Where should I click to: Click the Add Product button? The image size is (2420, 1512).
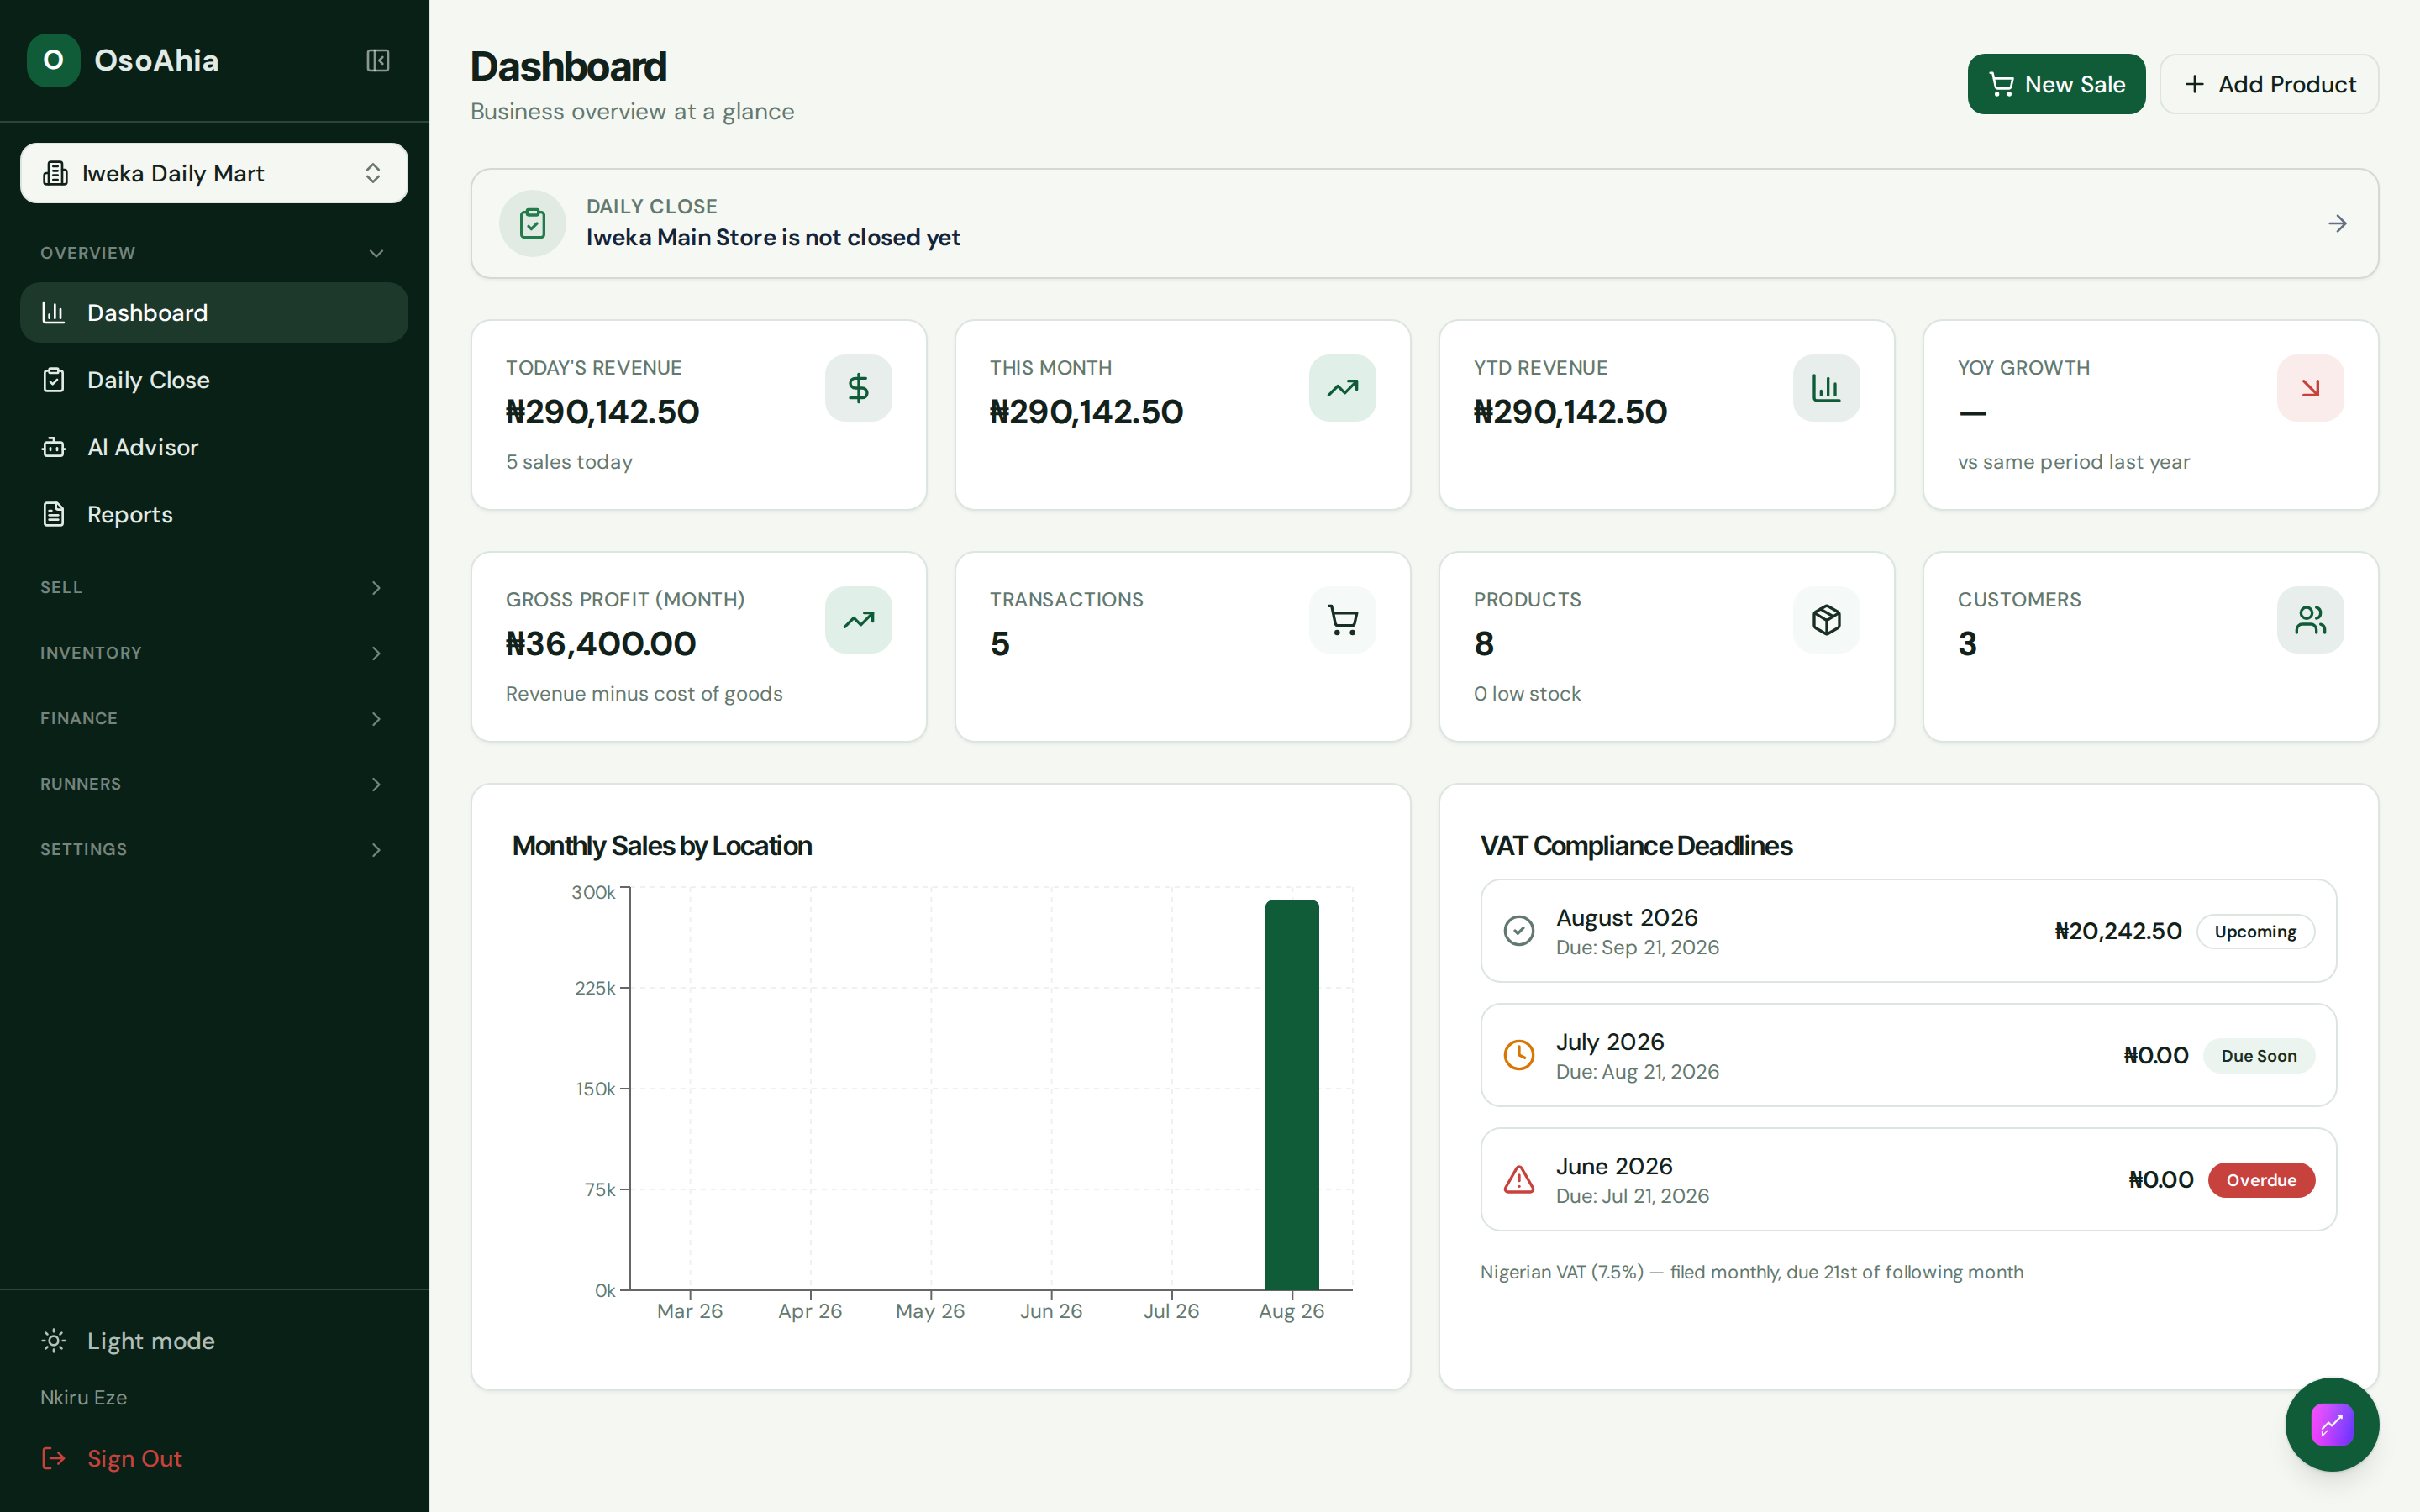coord(2269,84)
